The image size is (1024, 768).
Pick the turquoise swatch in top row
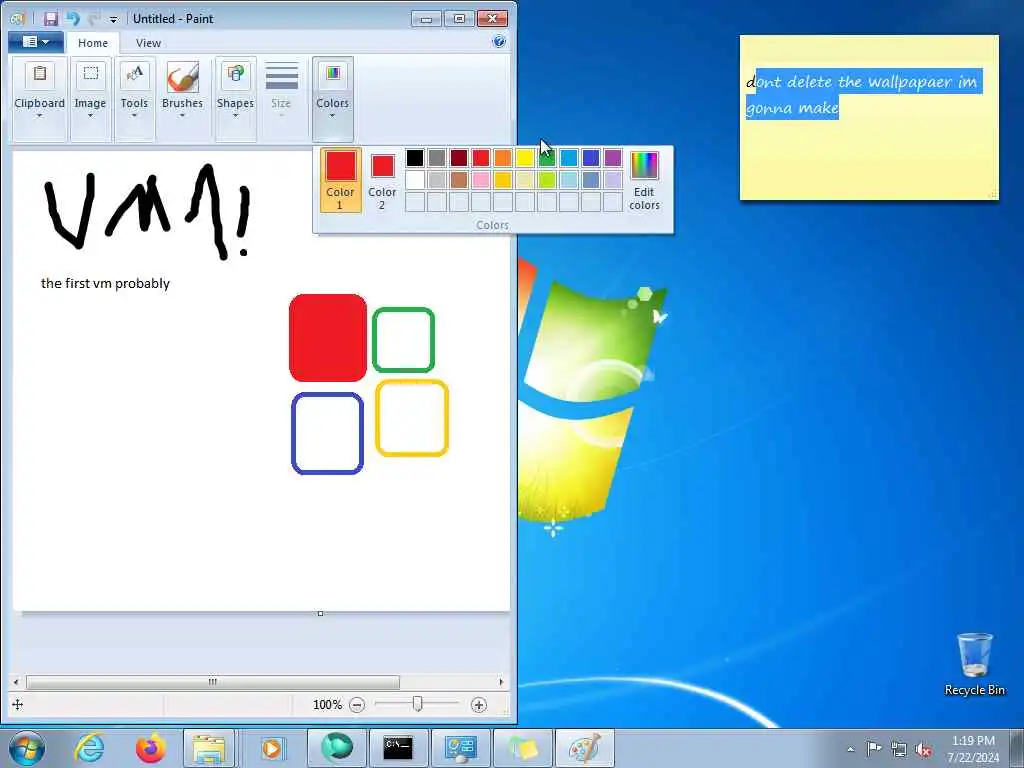click(x=569, y=157)
